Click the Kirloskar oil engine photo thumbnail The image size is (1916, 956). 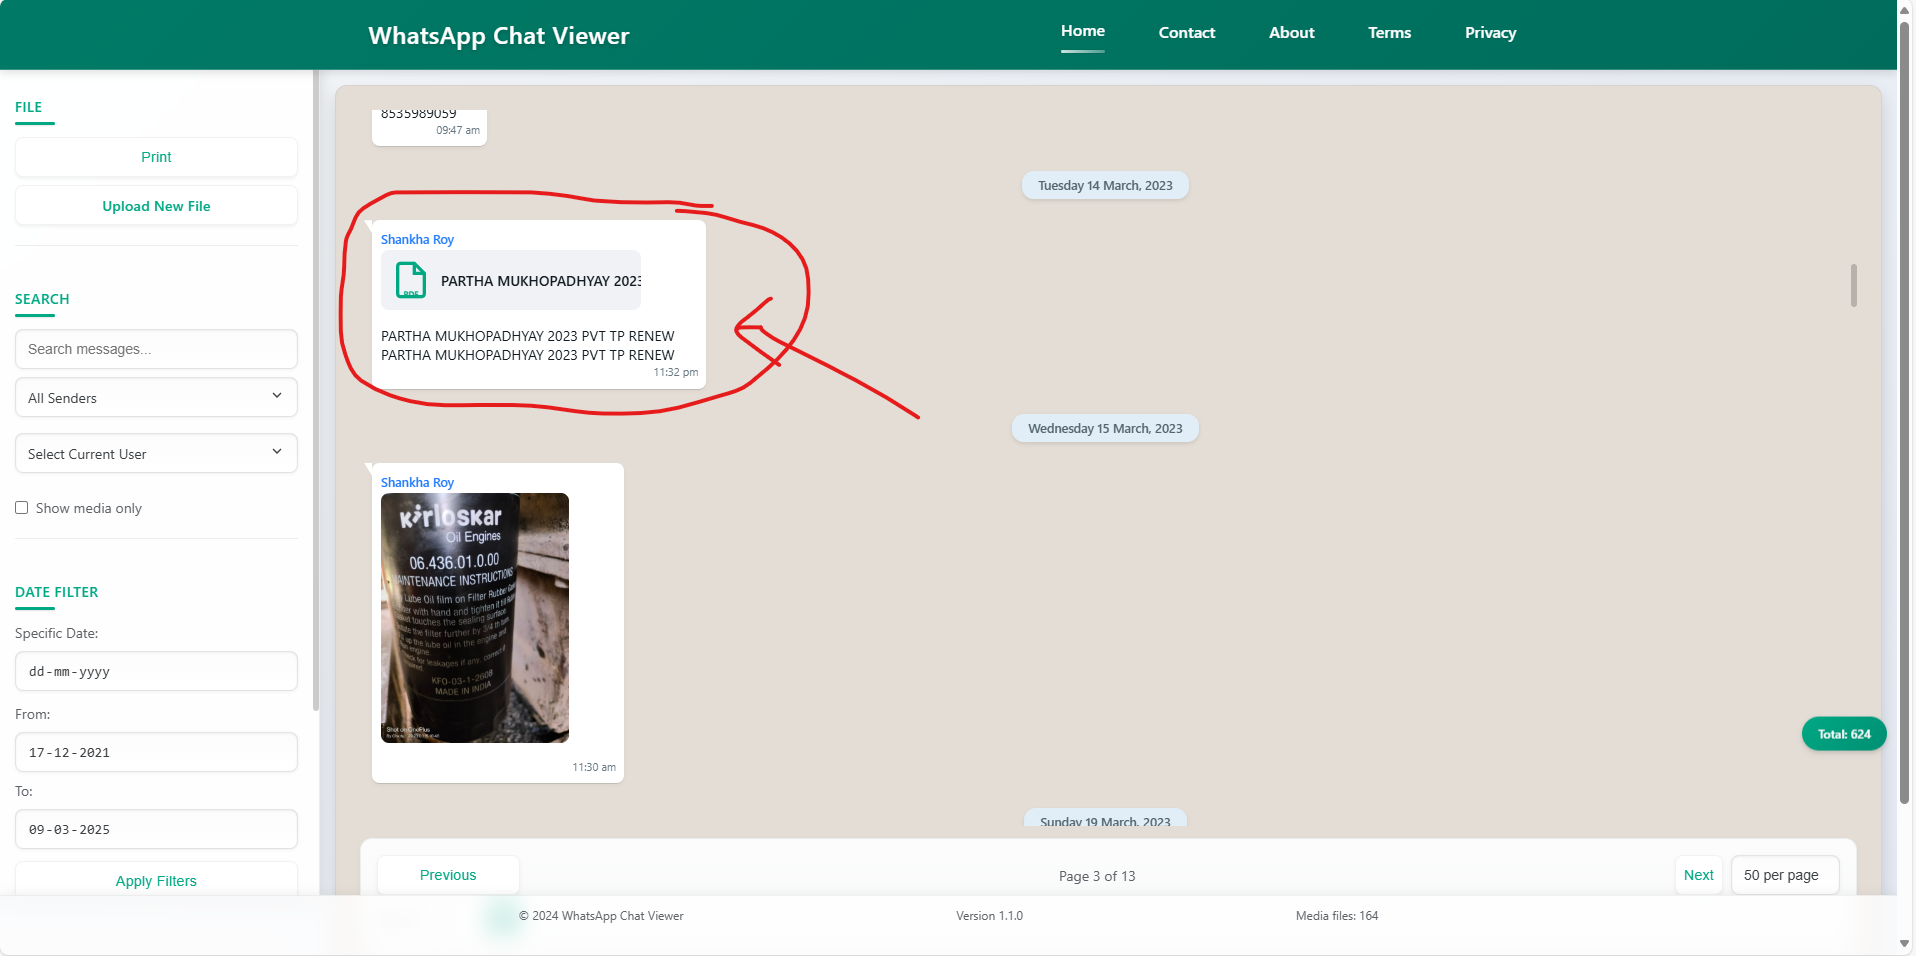coord(474,617)
